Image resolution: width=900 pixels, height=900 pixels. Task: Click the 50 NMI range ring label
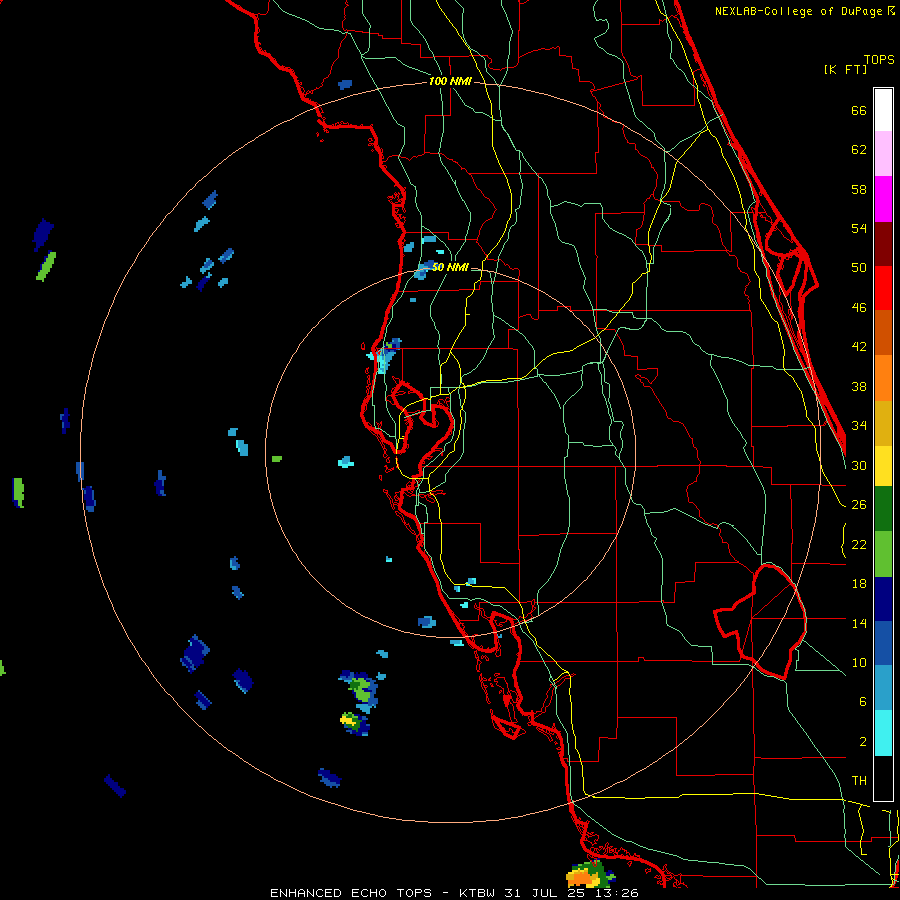(x=450, y=267)
